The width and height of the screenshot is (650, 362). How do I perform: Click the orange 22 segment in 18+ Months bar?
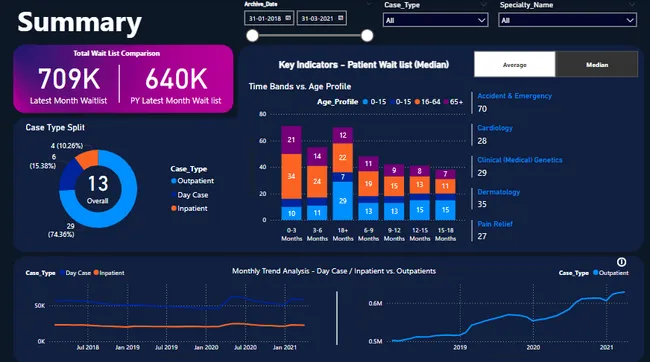tap(343, 158)
